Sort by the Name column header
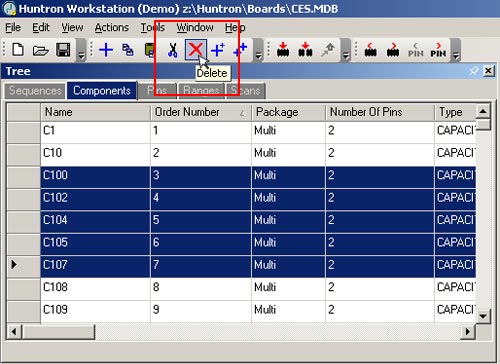 (x=96, y=112)
